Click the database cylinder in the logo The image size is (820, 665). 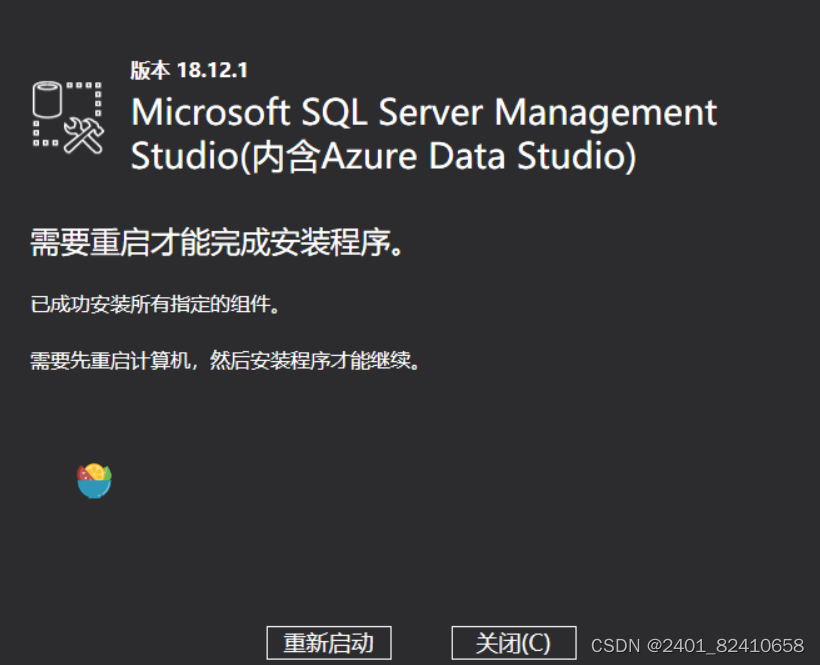[x=48, y=99]
